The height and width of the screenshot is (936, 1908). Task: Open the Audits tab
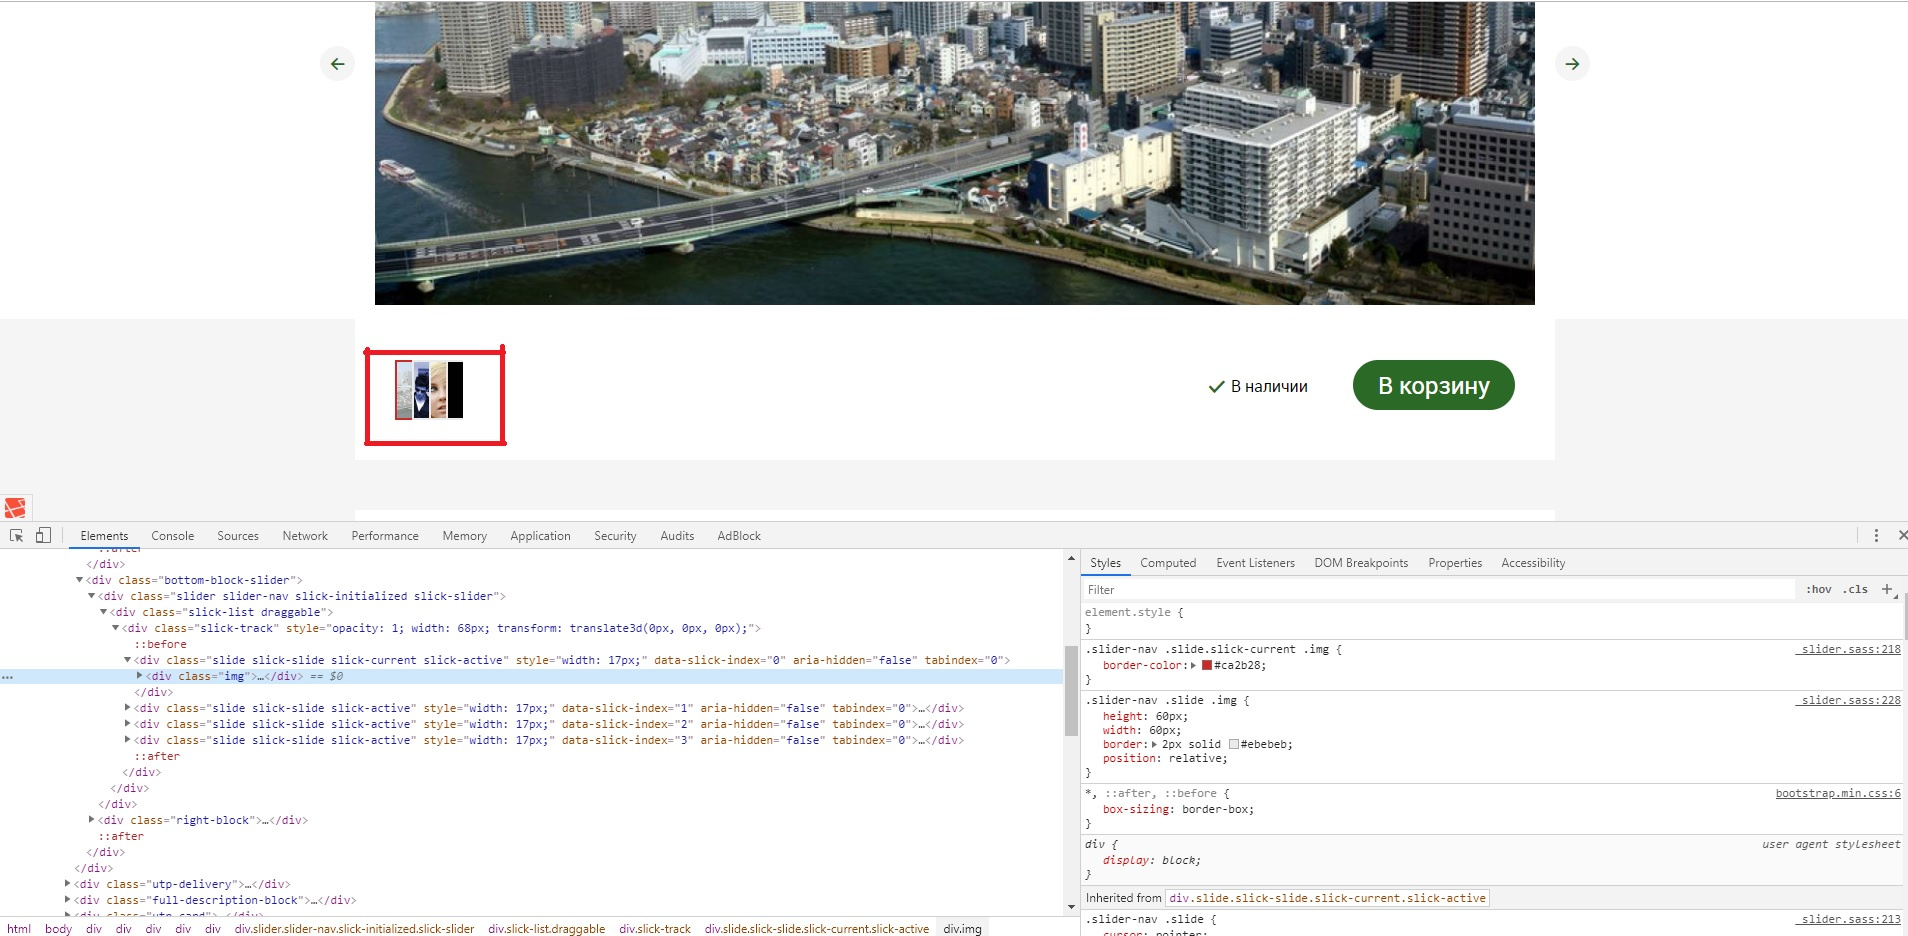[677, 536]
